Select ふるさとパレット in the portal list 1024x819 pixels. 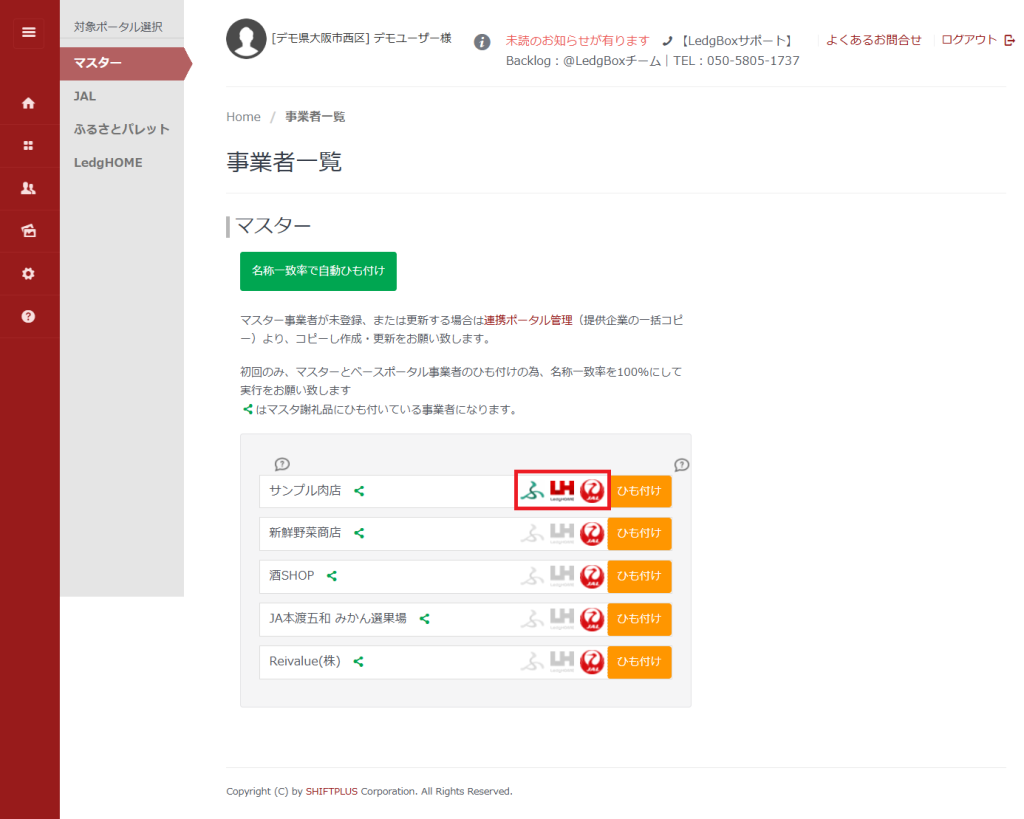[121, 129]
